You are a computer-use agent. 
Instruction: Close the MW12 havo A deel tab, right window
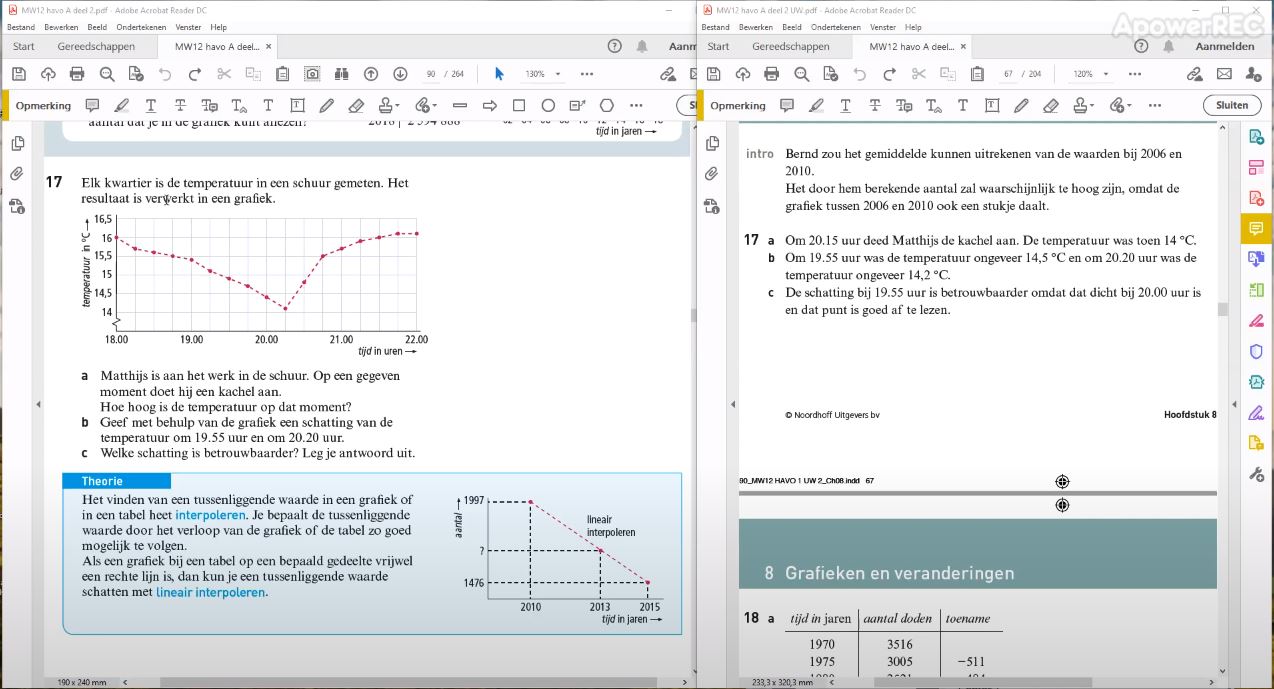963,46
